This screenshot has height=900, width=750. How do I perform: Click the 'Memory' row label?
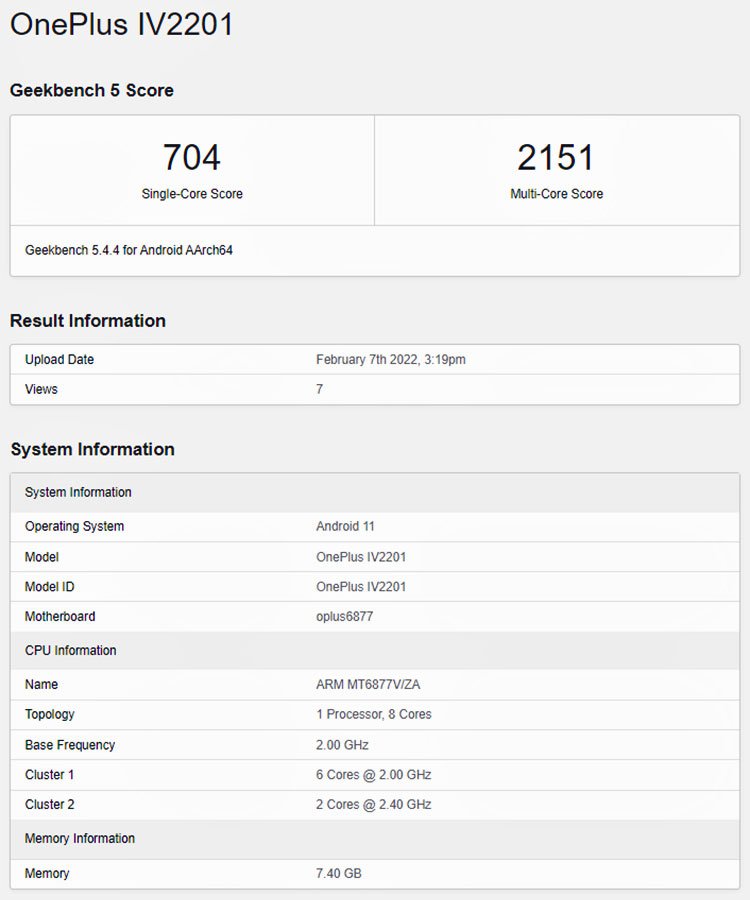47,874
